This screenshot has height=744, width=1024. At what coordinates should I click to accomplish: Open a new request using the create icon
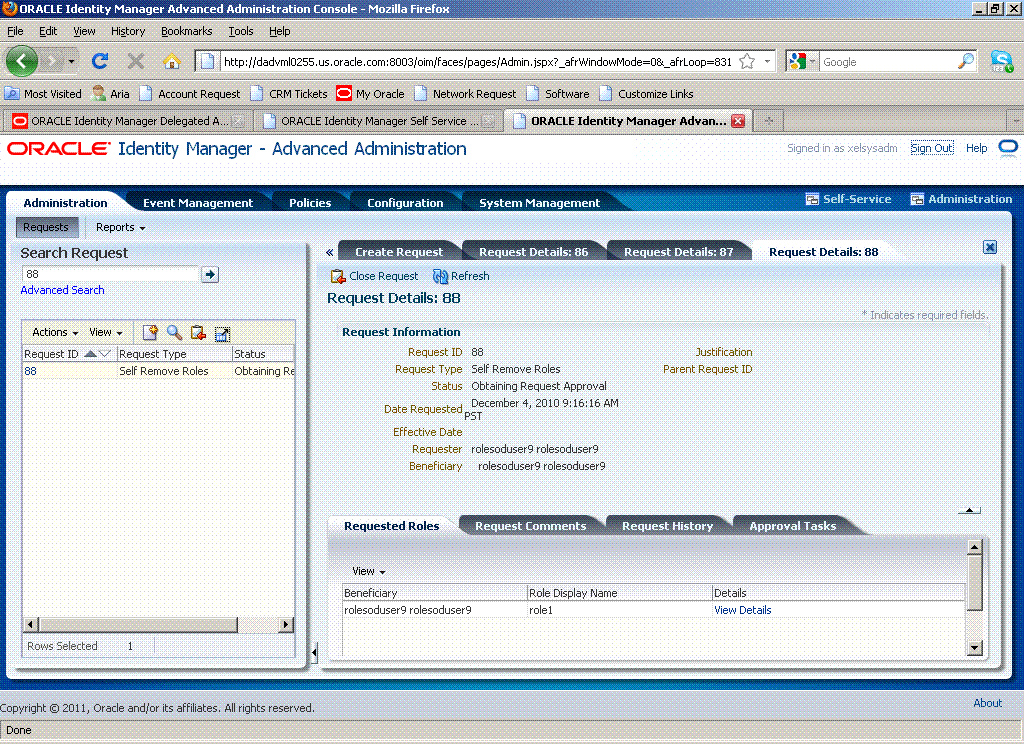(150, 332)
